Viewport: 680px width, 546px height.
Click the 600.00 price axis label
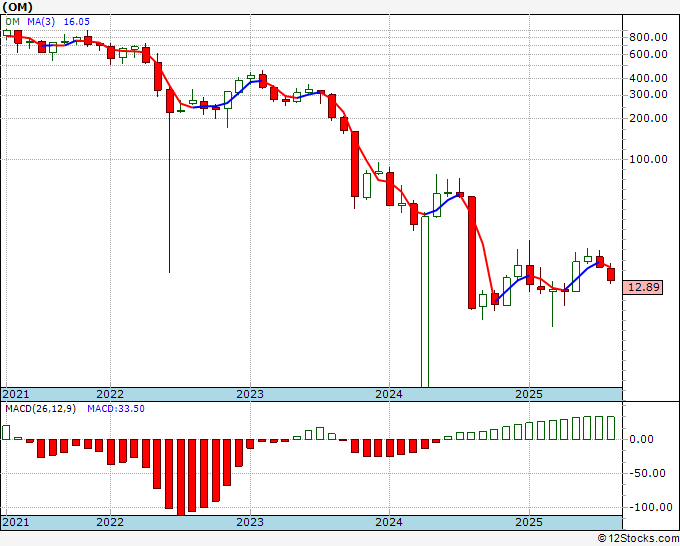[x=648, y=54]
